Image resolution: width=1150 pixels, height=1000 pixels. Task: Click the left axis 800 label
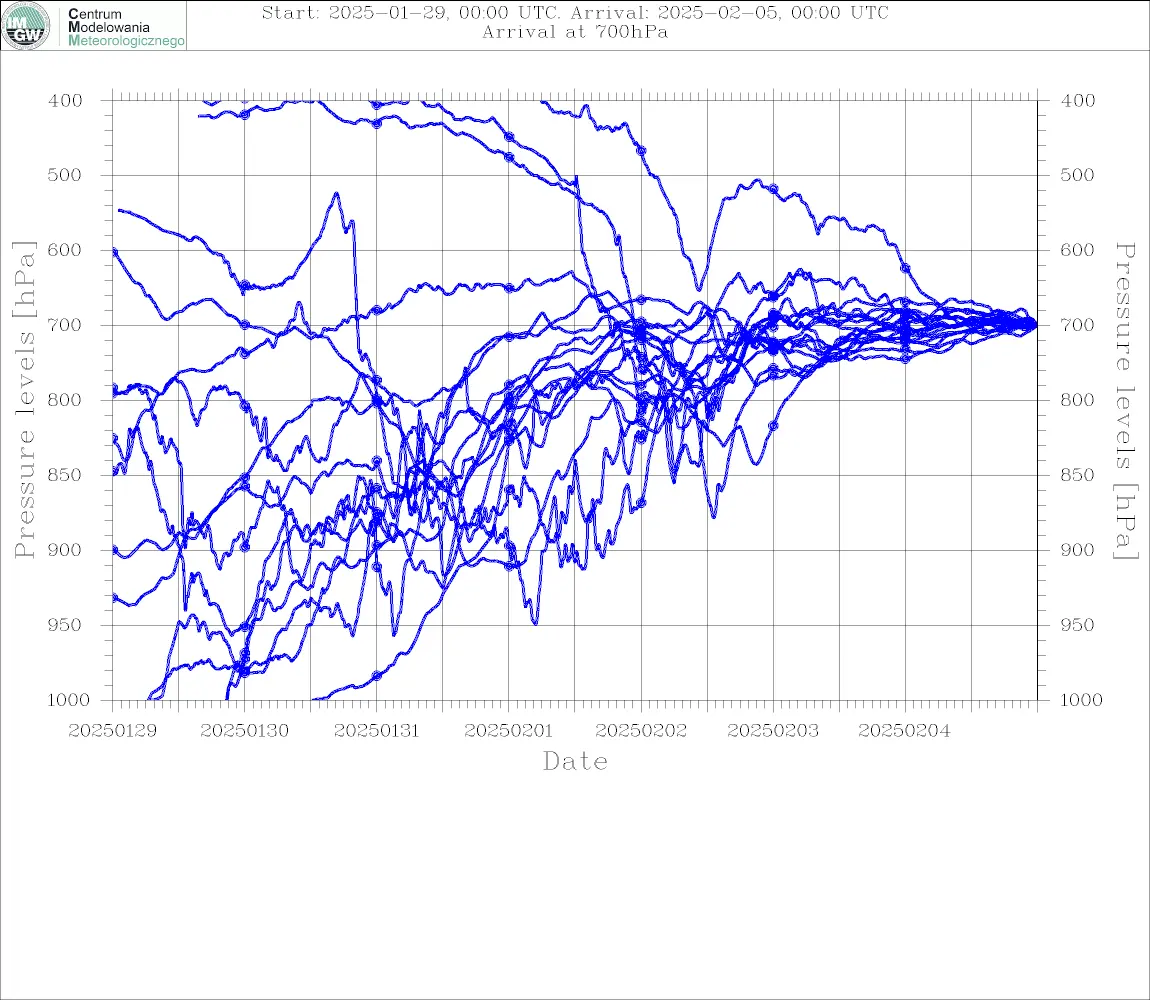click(65, 401)
